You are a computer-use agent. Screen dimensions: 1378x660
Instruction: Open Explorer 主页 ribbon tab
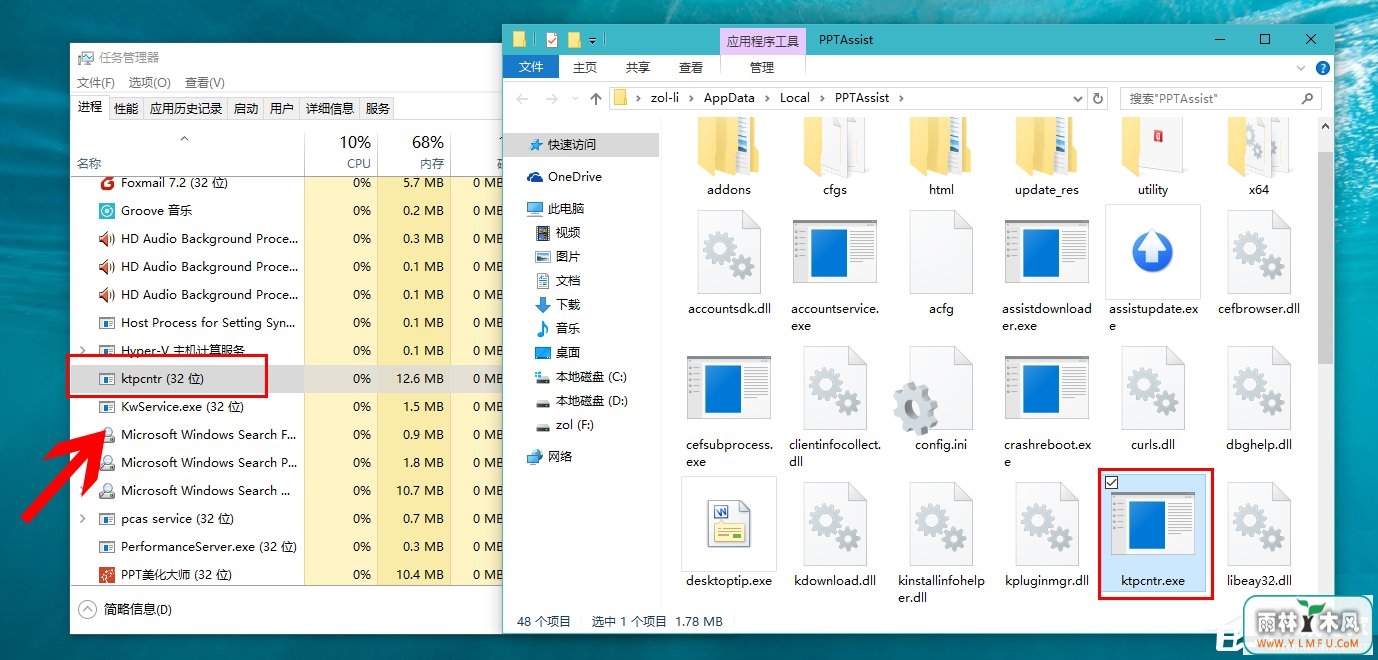coord(585,67)
